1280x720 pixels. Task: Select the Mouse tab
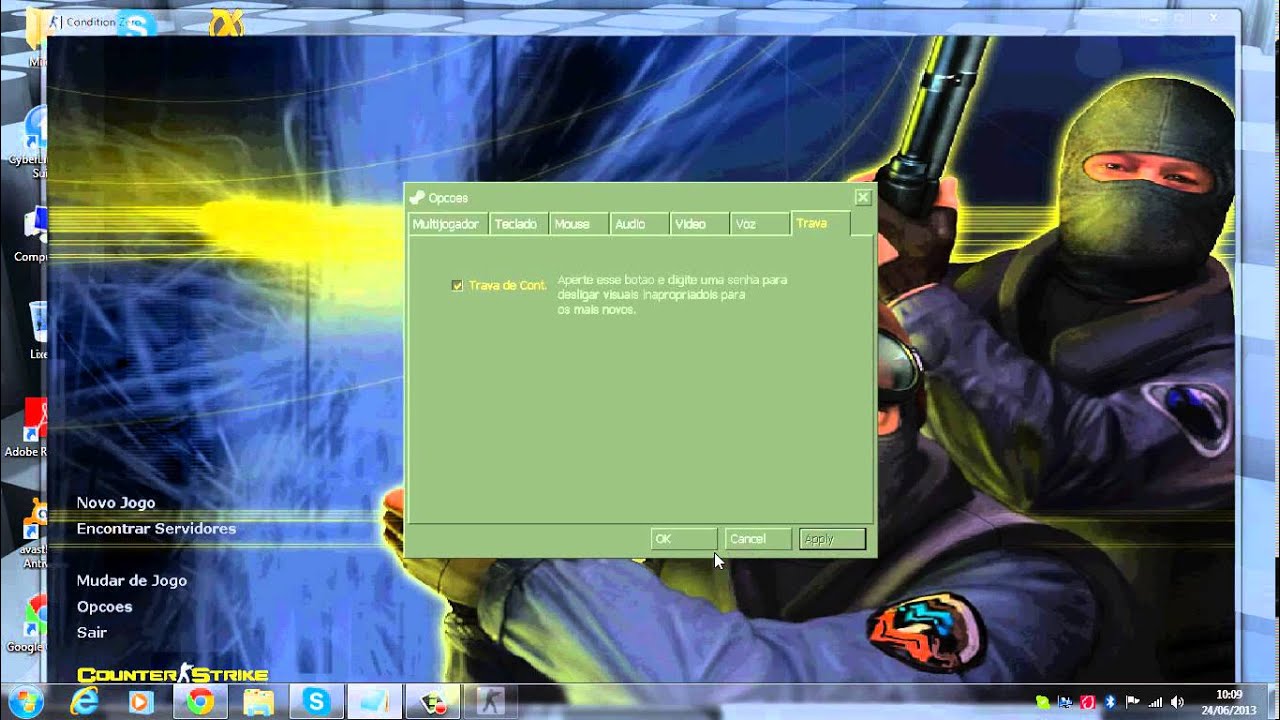click(x=578, y=224)
